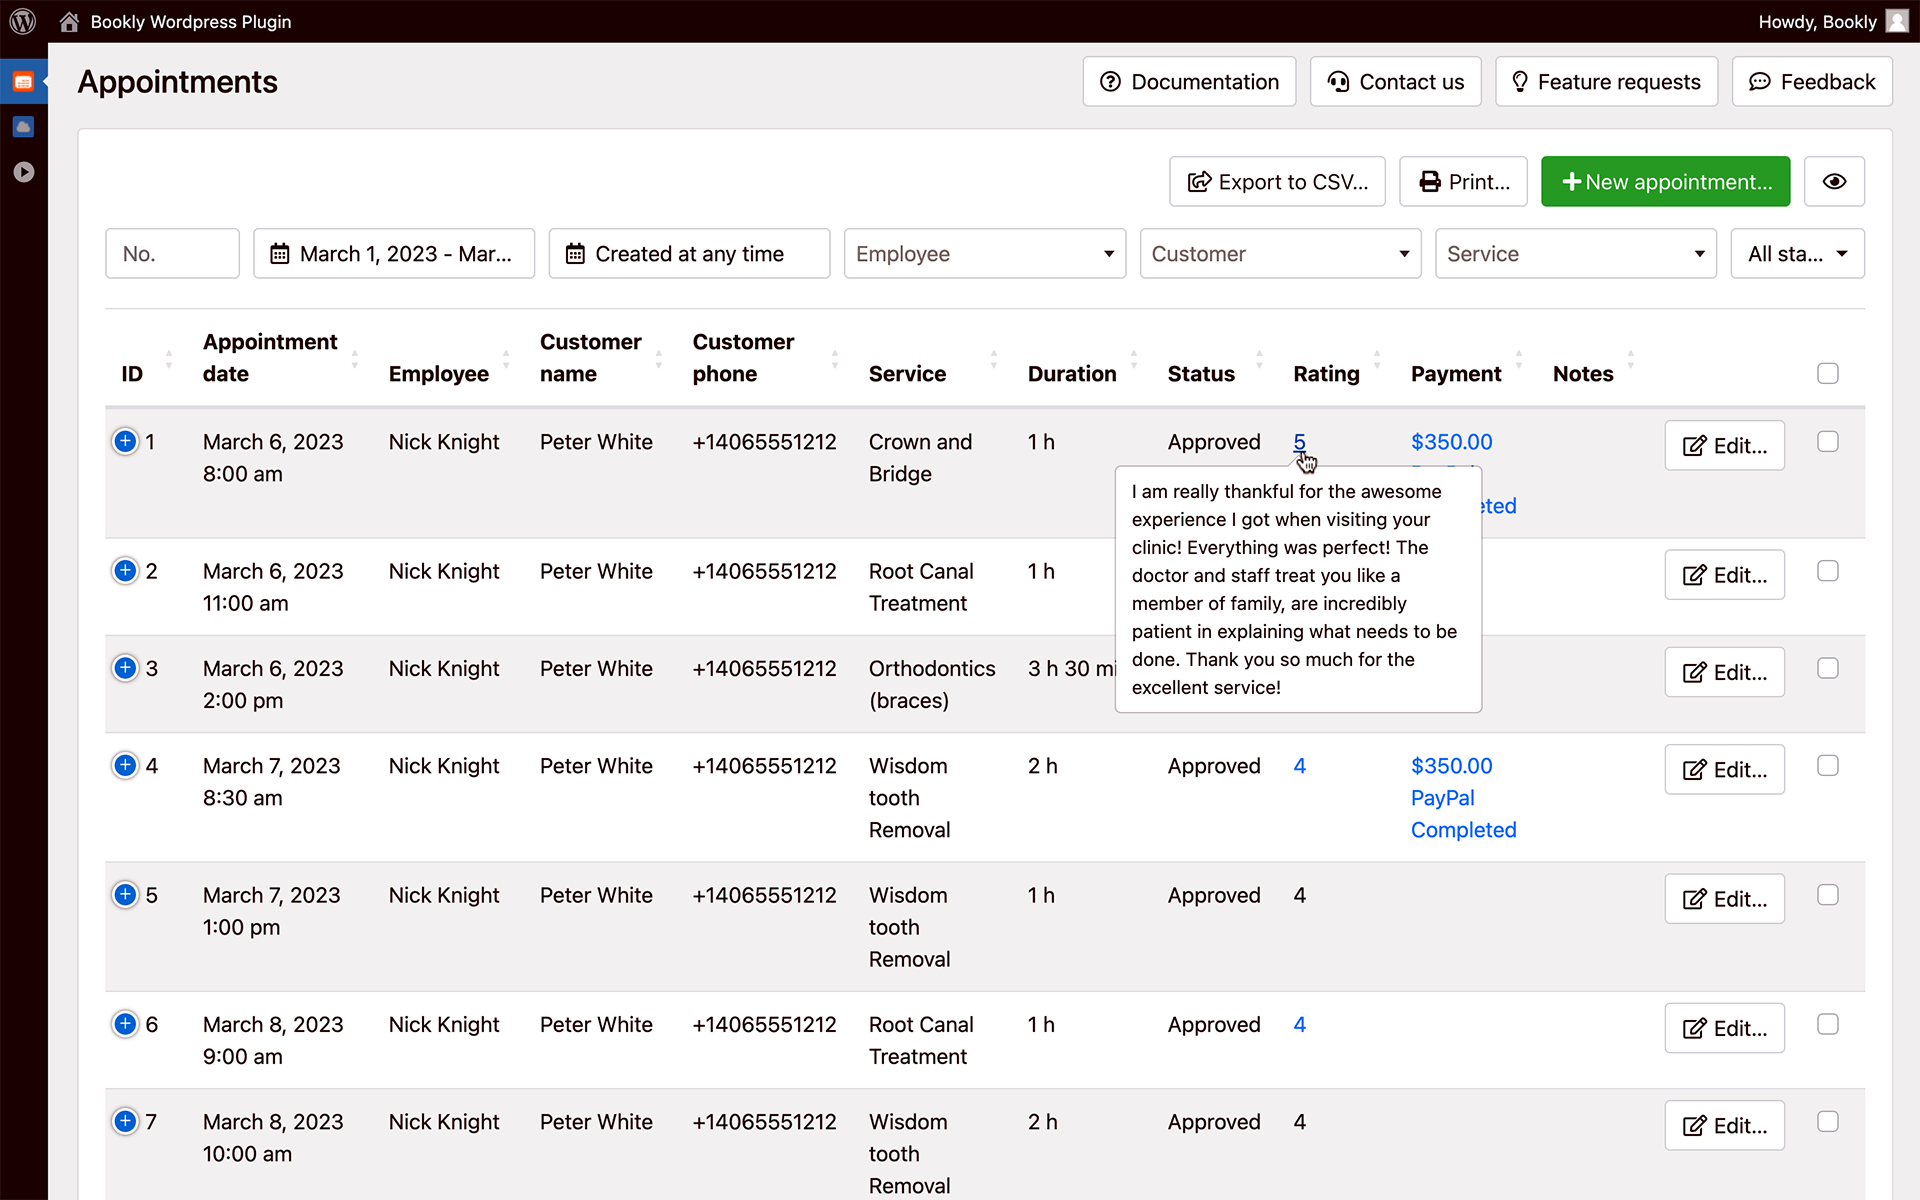This screenshot has height=1200, width=1920.
Task: Open the Service filter dropdown
Action: click(x=1575, y=254)
